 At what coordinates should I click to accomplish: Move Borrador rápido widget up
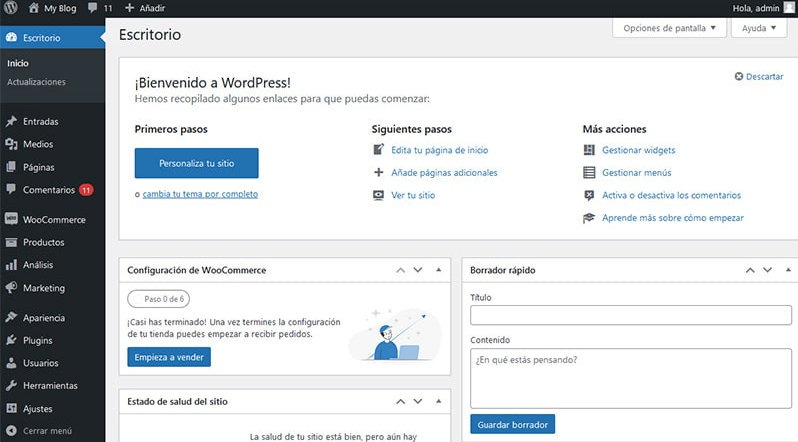[750, 270]
